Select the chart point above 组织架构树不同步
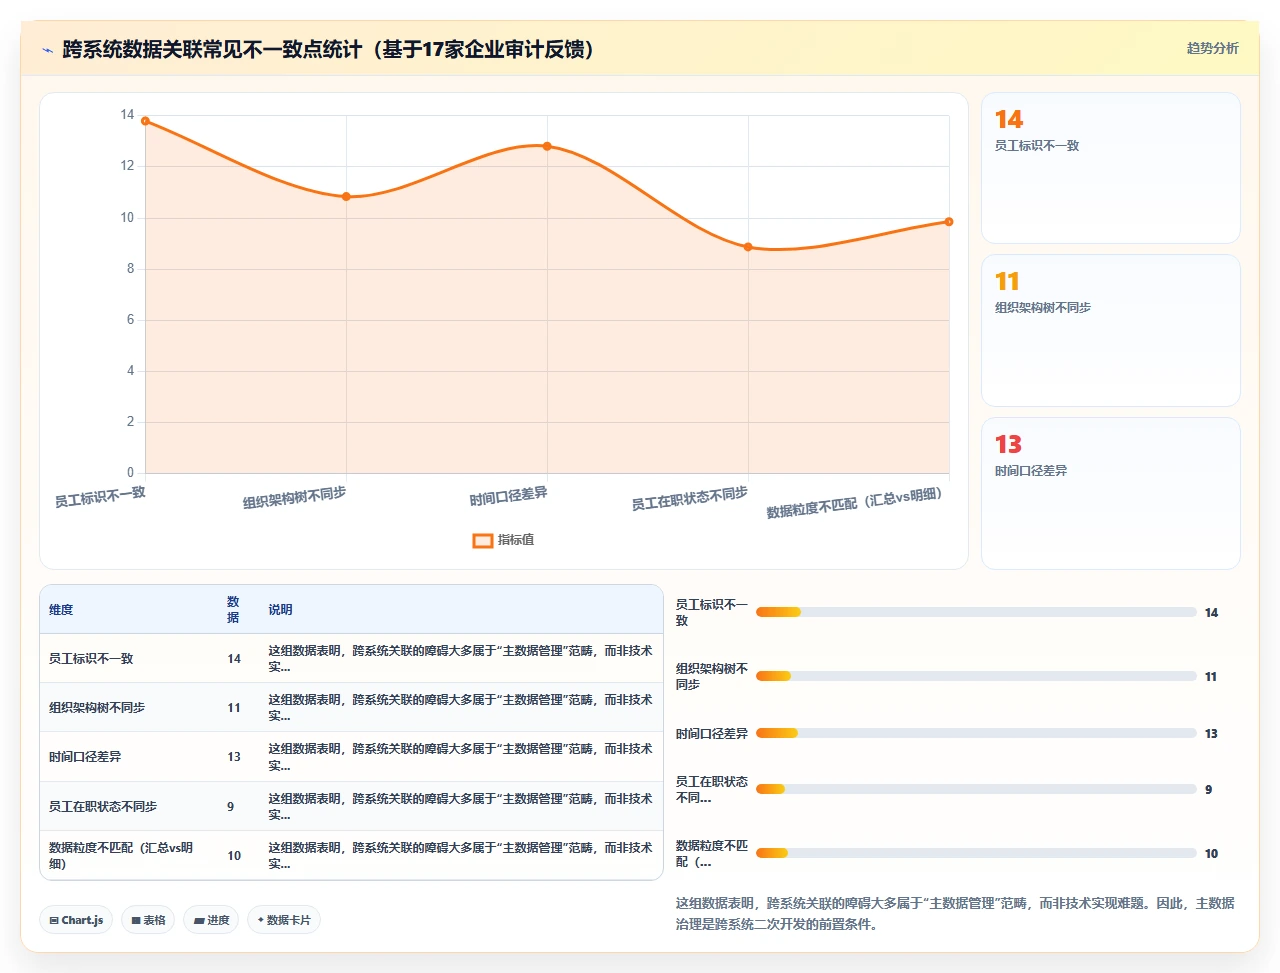This screenshot has height=973, width=1280. coord(347,197)
